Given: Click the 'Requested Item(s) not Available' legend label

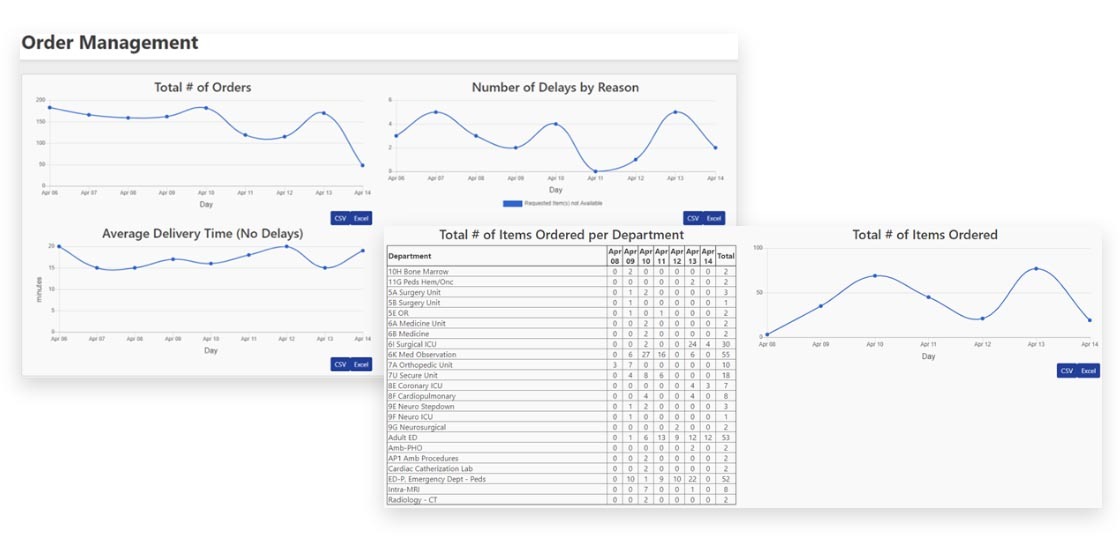Looking at the screenshot, I should tap(563, 204).
